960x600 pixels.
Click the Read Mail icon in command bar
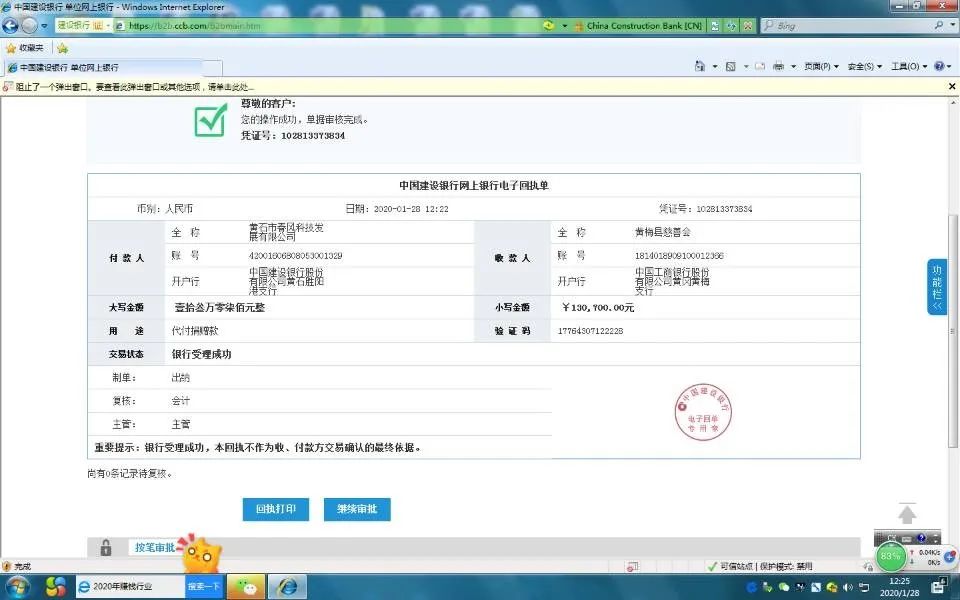click(760, 66)
